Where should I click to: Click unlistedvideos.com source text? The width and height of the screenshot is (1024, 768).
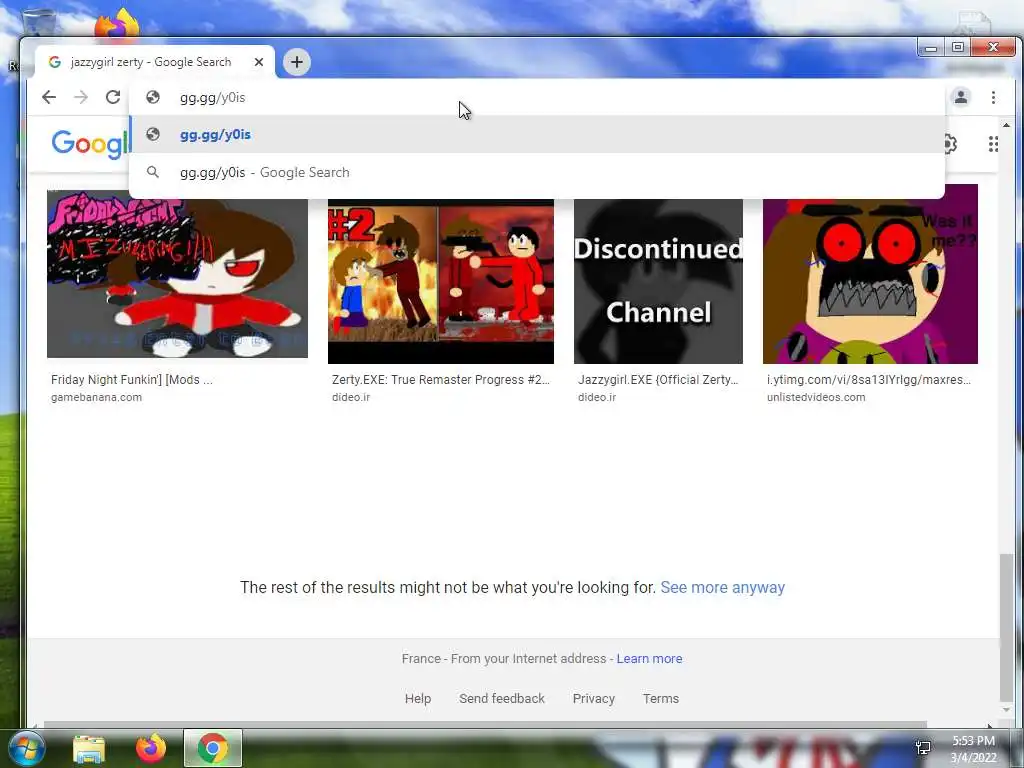pos(816,397)
